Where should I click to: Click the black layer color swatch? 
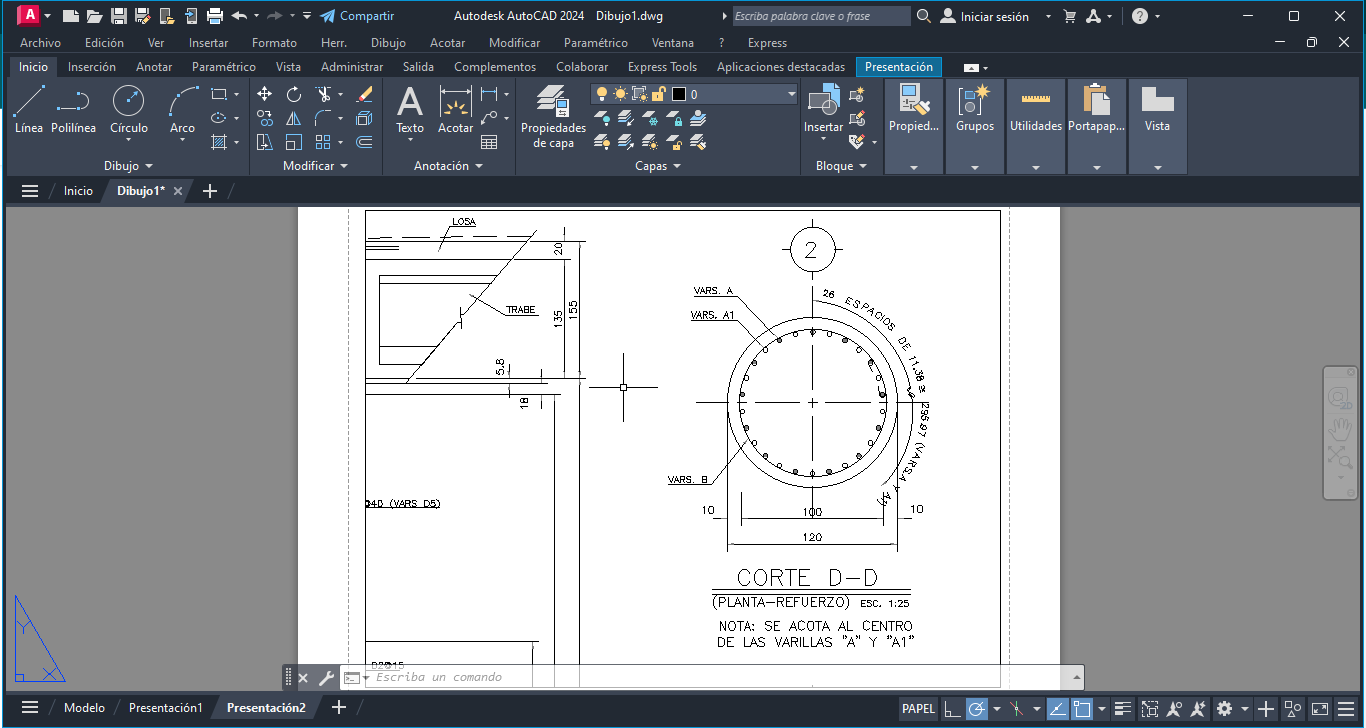[x=679, y=94]
